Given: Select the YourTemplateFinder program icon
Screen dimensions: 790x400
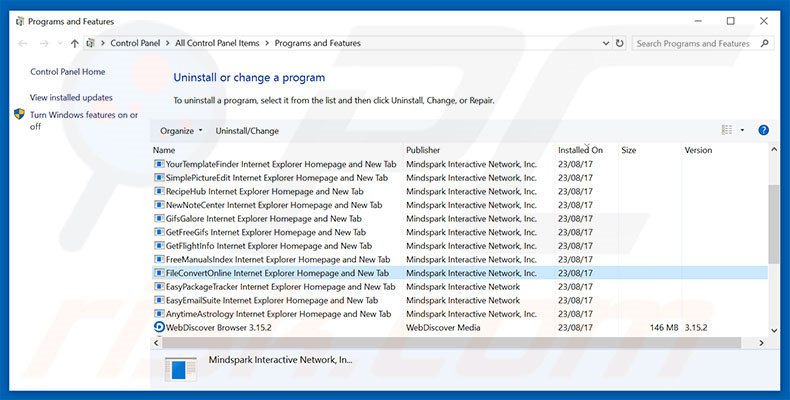Looking at the screenshot, I should point(159,164).
